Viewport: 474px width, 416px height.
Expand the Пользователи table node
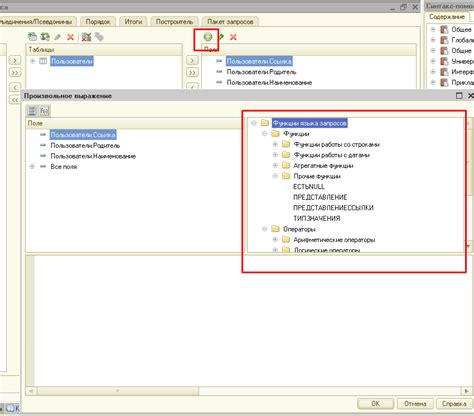click(x=33, y=61)
